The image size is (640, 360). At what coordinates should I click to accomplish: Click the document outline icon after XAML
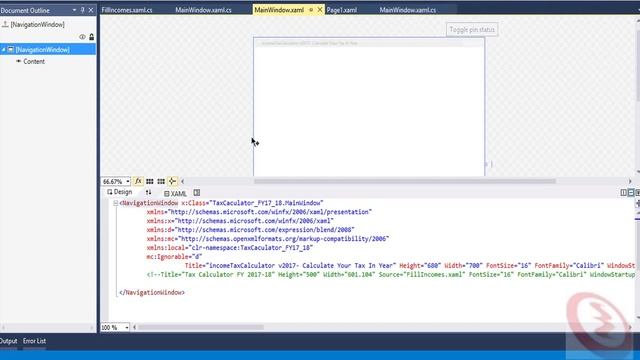[x=197, y=193]
